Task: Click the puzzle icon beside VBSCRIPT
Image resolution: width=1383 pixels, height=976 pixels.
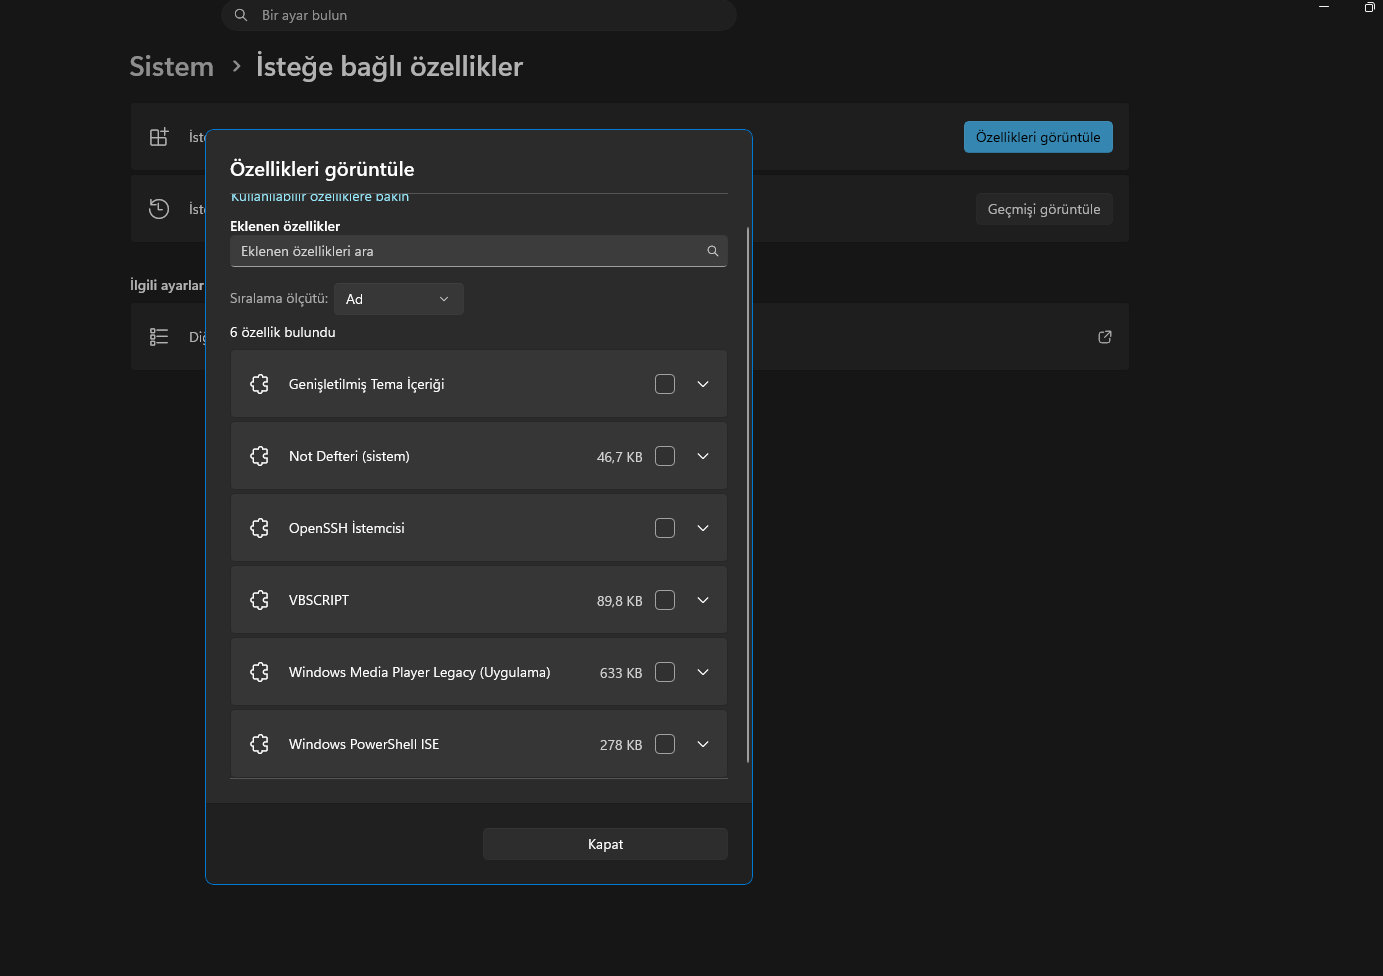Action: tap(259, 600)
